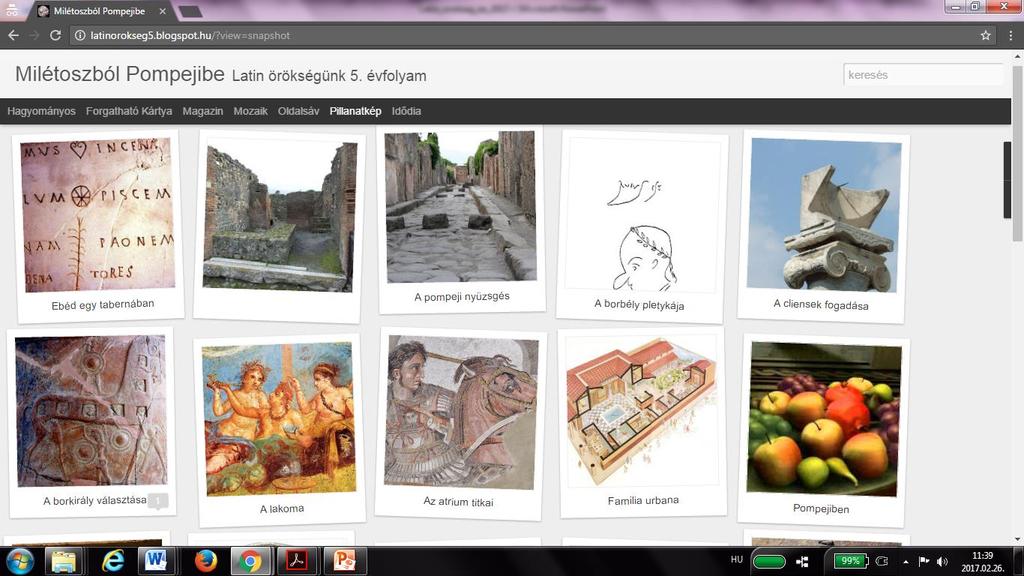Open the Chrome three-dot menu
1024x576 pixels.
coord(1010,35)
